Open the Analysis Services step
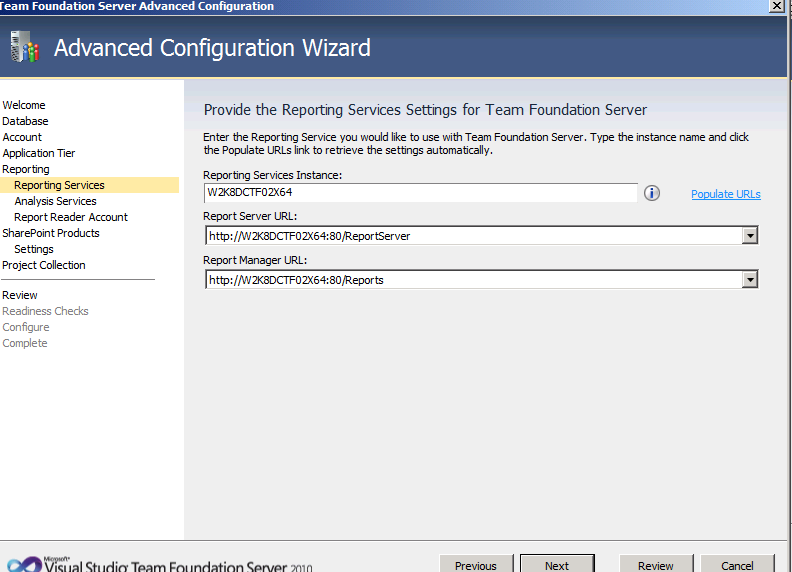 (x=56, y=201)
